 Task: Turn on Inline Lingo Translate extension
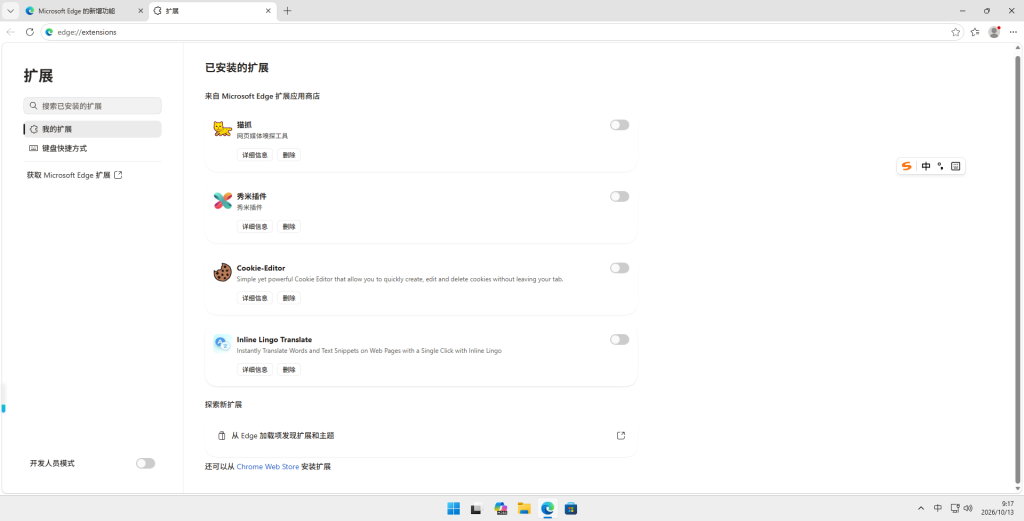click(x=619, y=339)
